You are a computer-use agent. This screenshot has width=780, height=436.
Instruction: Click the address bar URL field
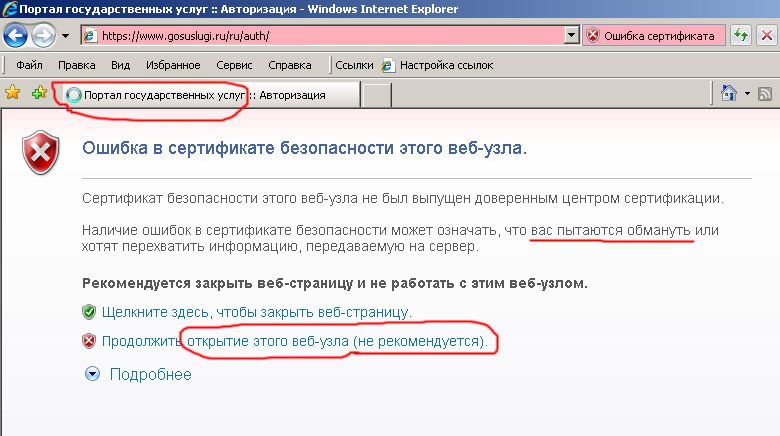[x=323, y=36]
